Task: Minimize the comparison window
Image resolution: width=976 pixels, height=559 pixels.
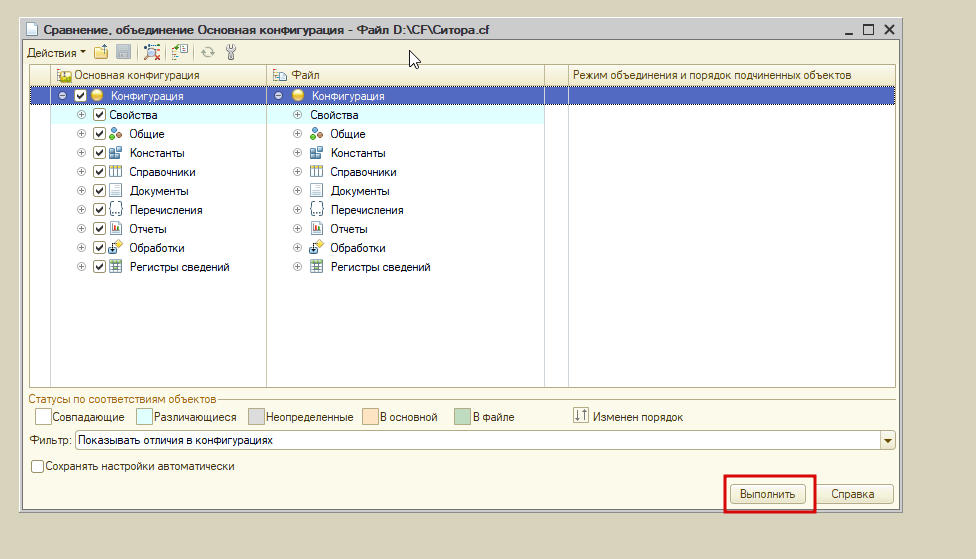Action: click(x=848, y=31)
